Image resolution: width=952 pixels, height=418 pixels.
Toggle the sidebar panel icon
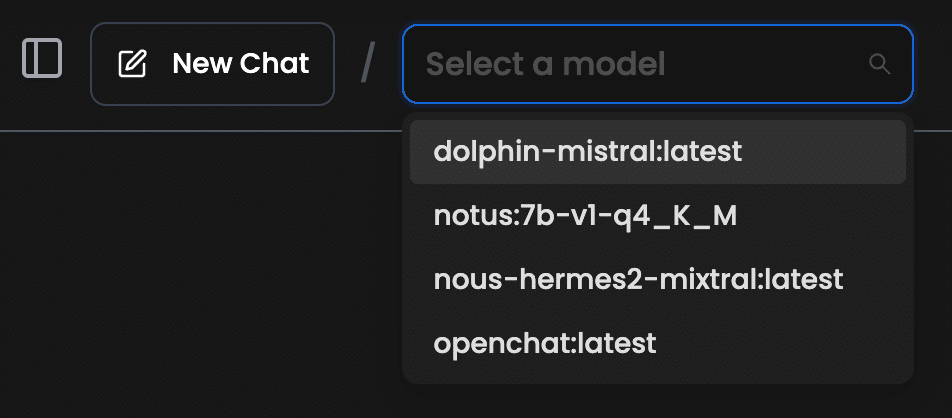click(42, 58)
